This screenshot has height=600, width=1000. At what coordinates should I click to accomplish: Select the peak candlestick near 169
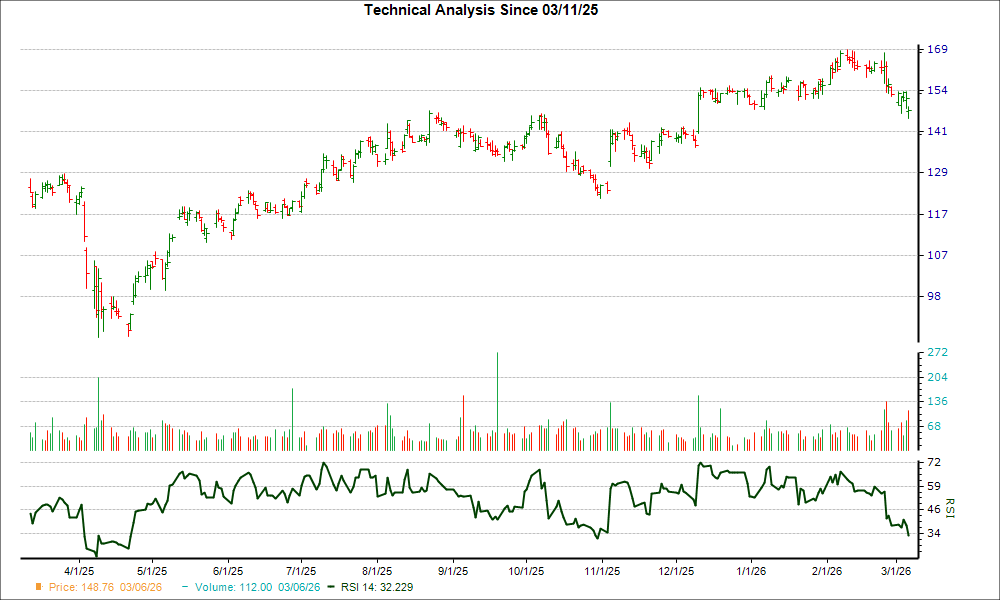[849, 55]
